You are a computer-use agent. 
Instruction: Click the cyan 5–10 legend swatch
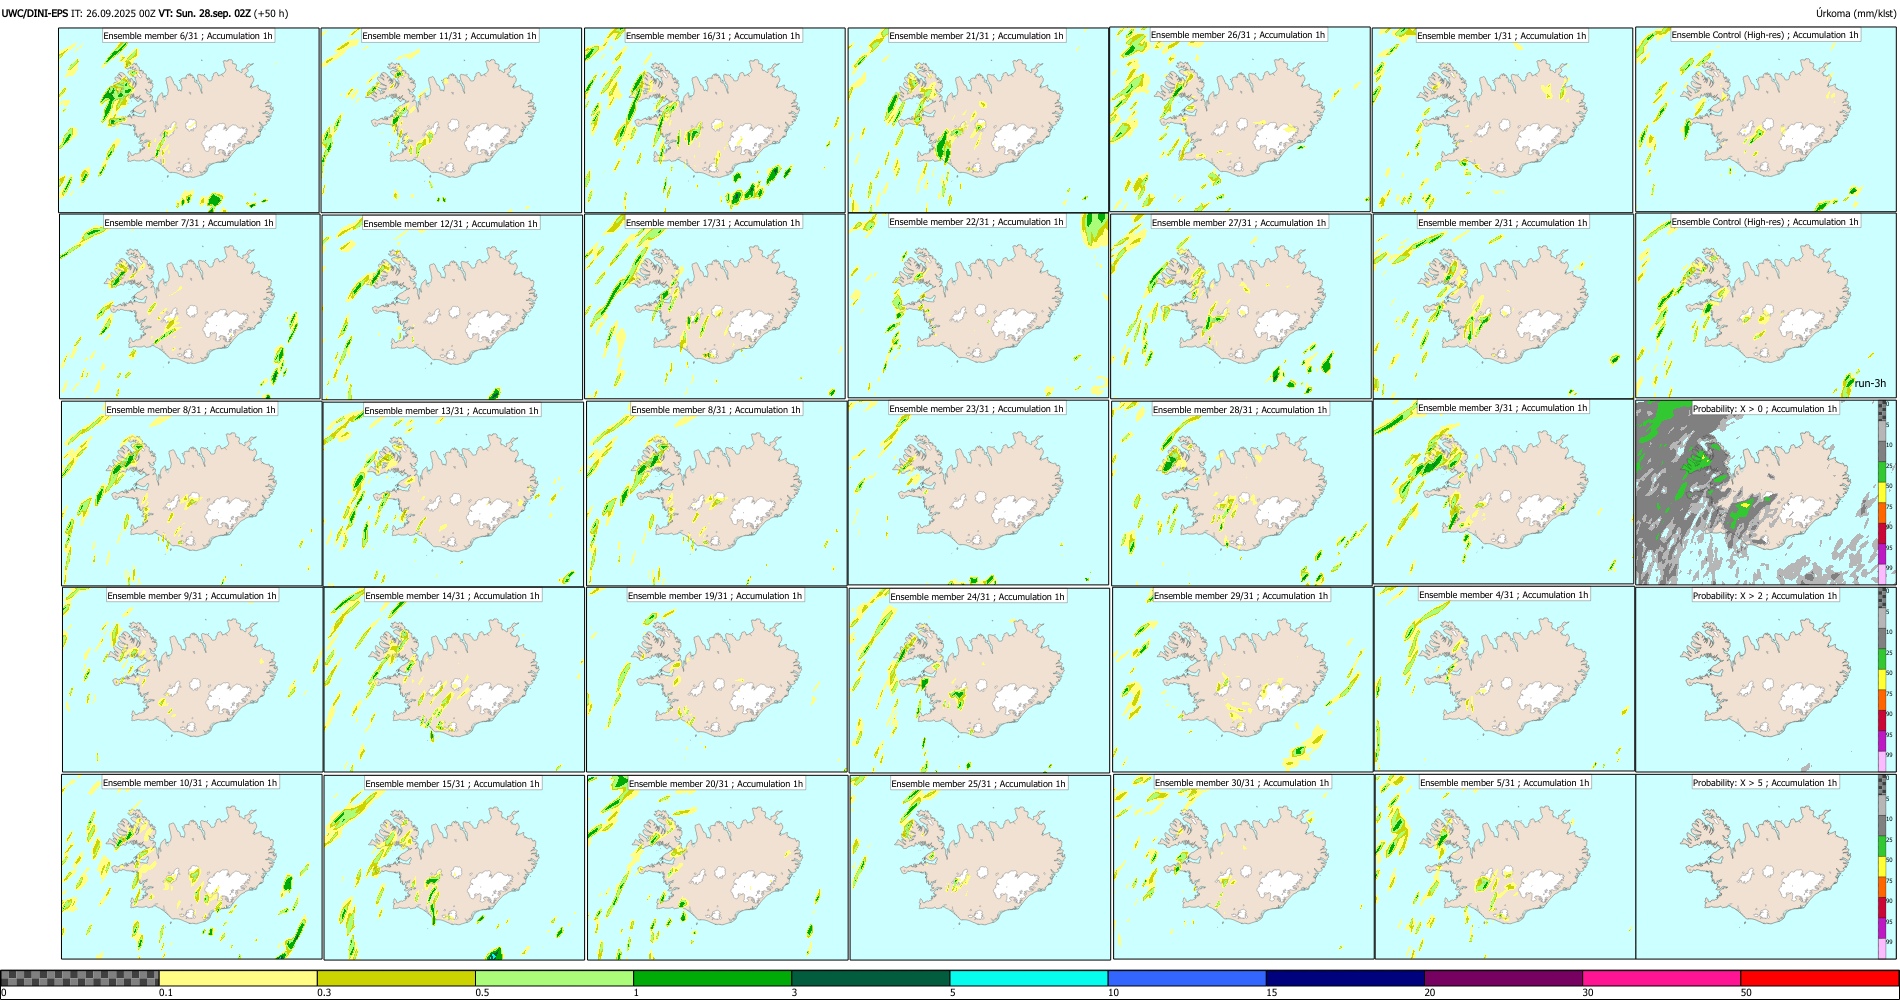[x=1029, y=978]
